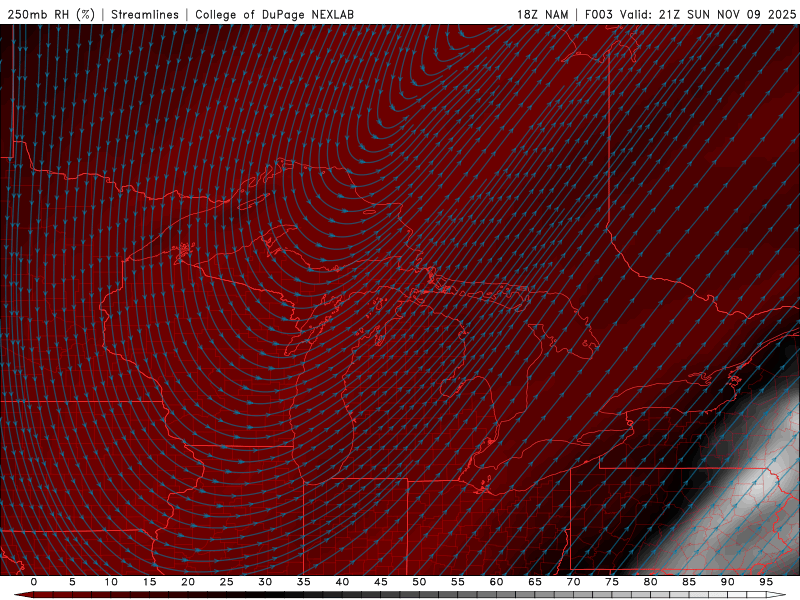This screenshot has height=600, width=800.
Task: Click the colorbar tick label '10'
Action: coord(111,582)
